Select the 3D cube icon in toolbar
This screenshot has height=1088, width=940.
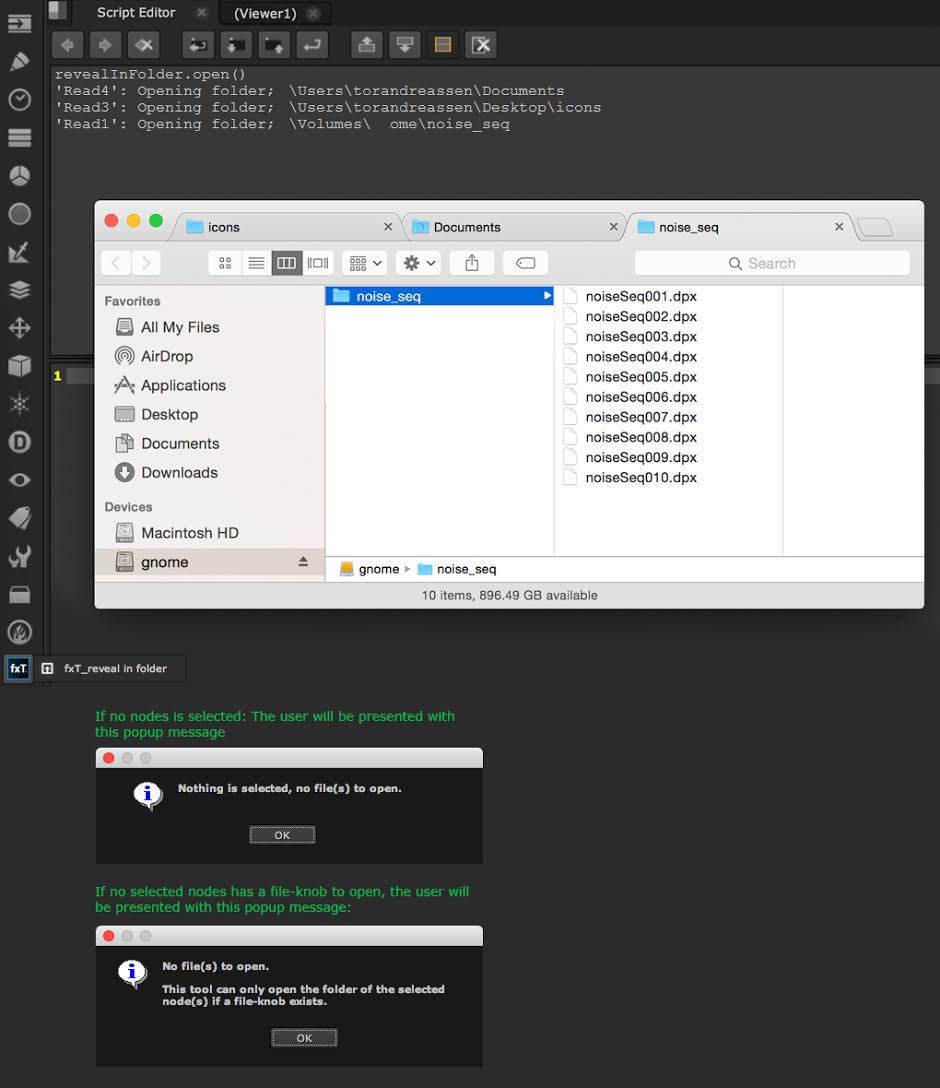(19, 366)
